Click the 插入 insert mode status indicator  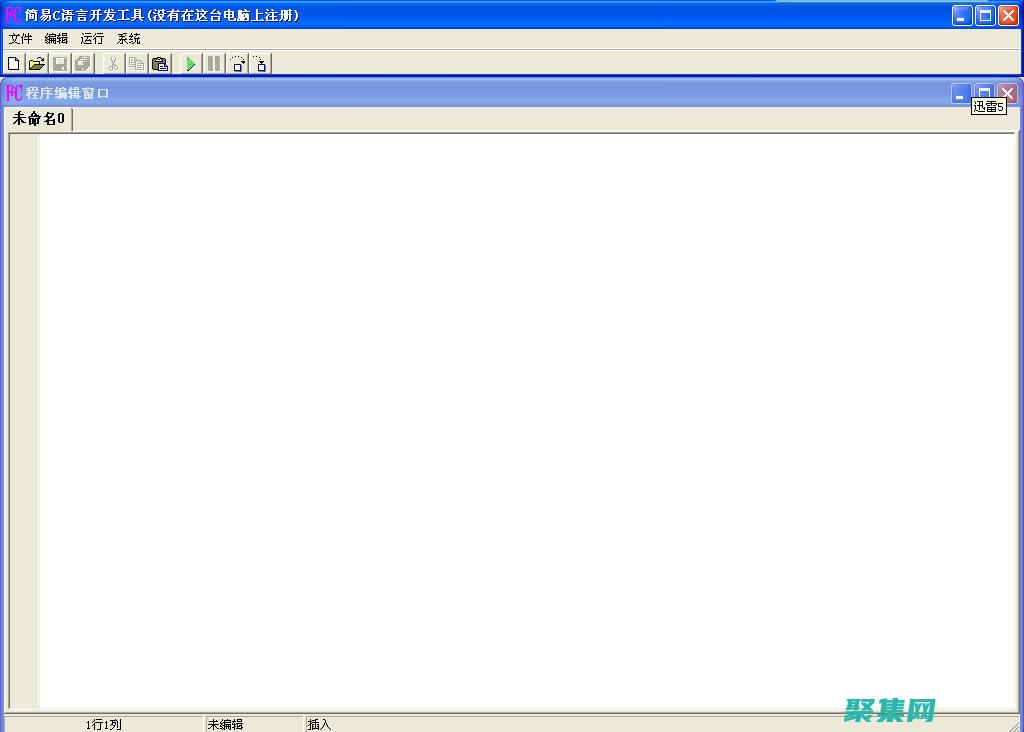point(320,724)
